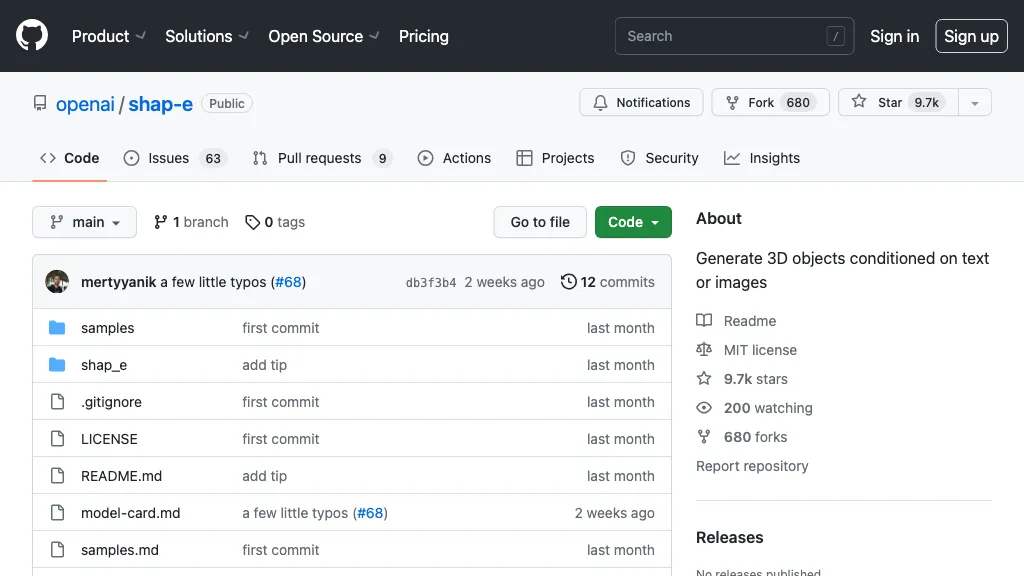Viewport: 1024px width, 576px height.
Task: Click the GitHub logo icon
Action: [x=32, y=36]
